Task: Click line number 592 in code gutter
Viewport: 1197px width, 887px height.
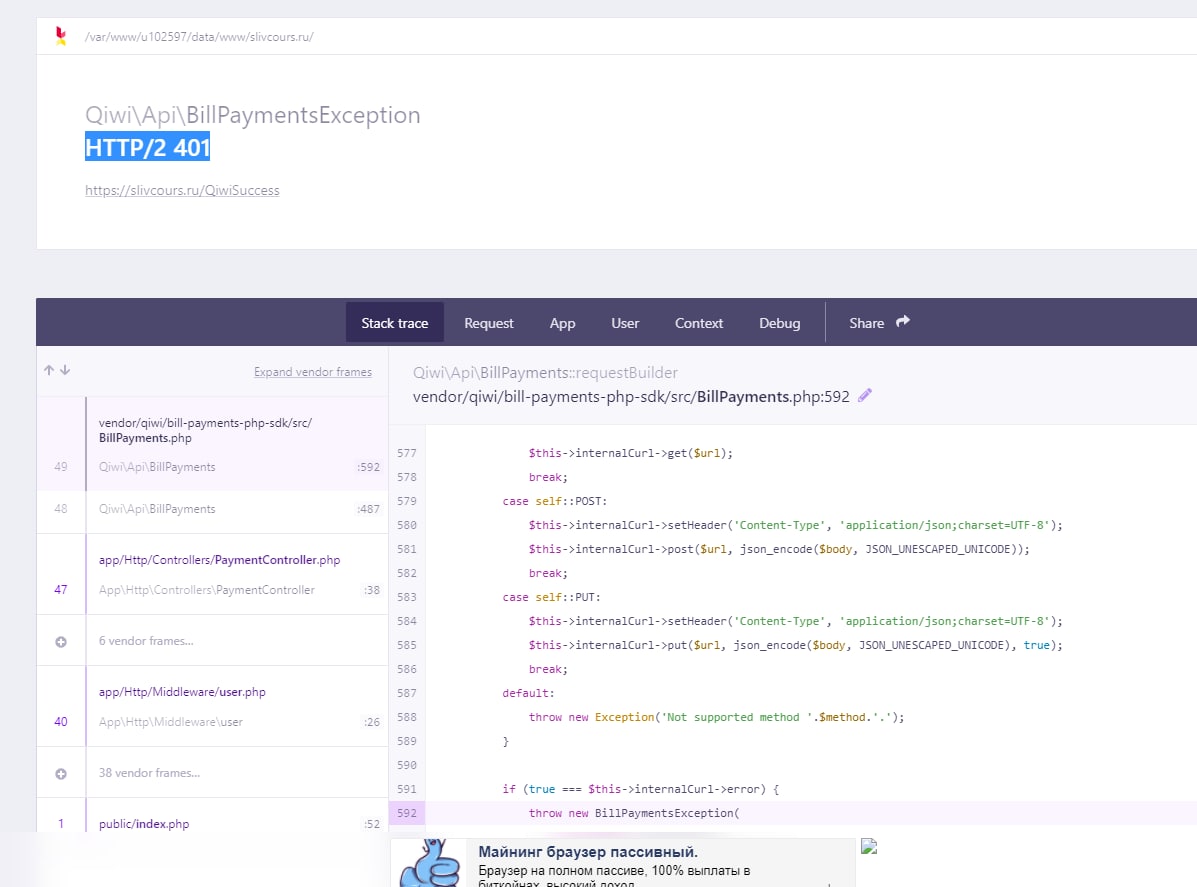Action: [407, 813]
